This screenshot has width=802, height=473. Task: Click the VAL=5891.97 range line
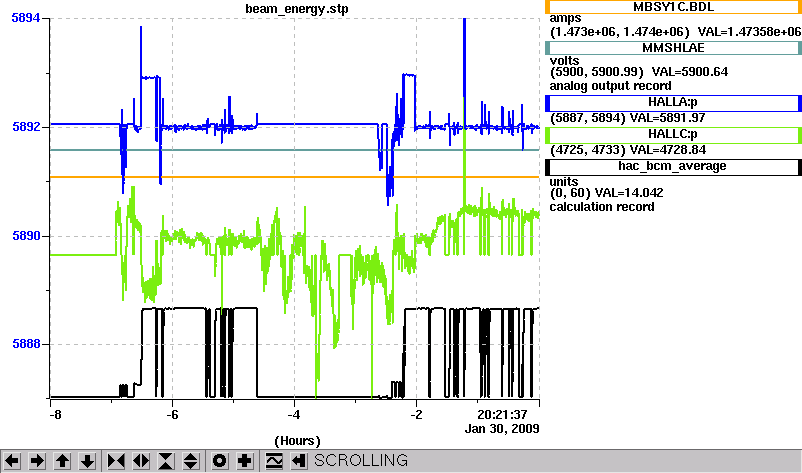(628, 118)
